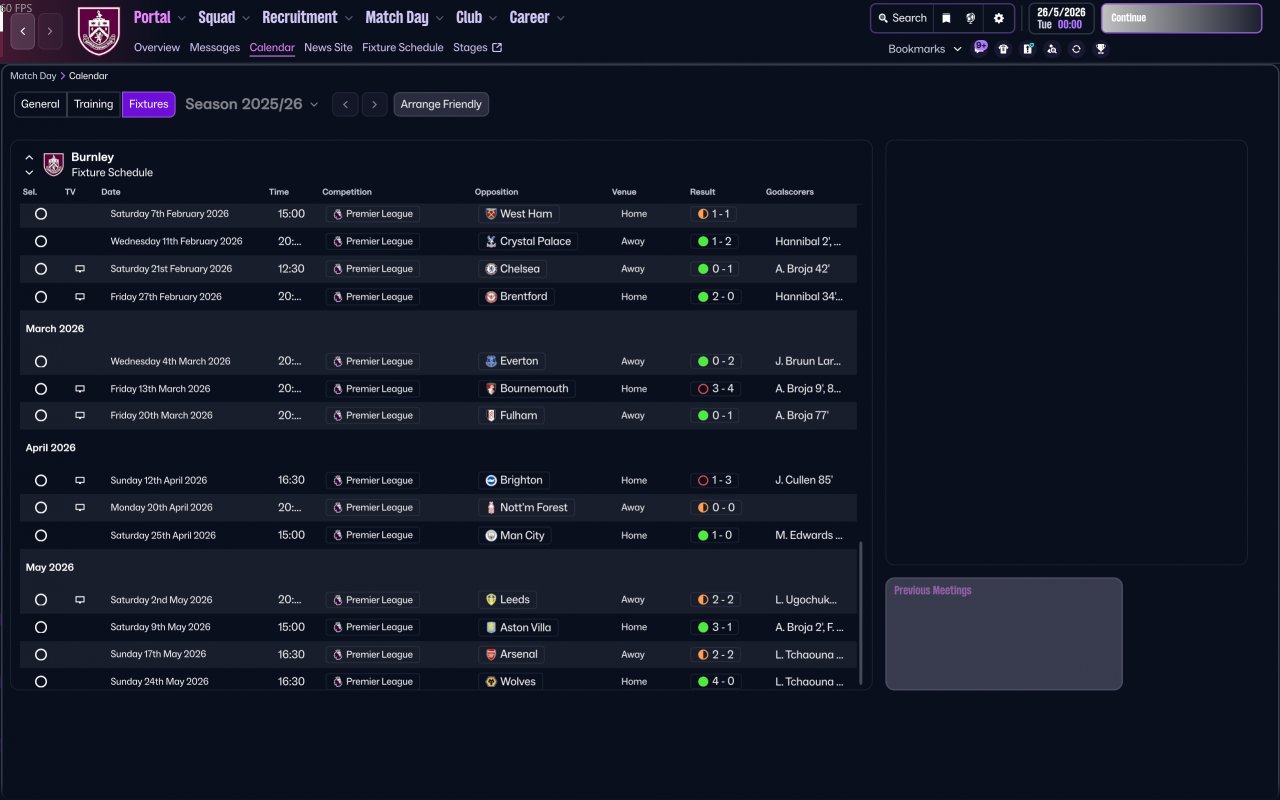The width and height of the screenshot is (1280, 800).
Task: Click the report shortcut icon with green dot
Action: tap(1028, 49)
